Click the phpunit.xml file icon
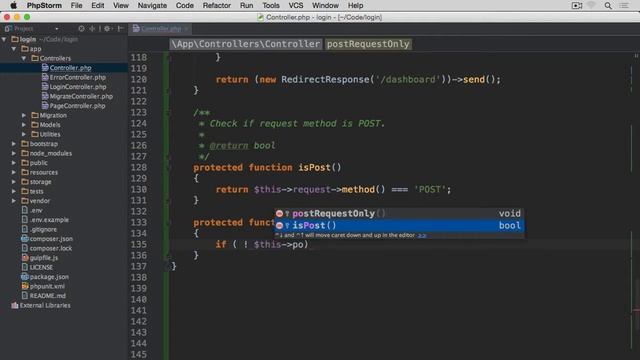Viewport: 640px width, 360px height. 25,286
